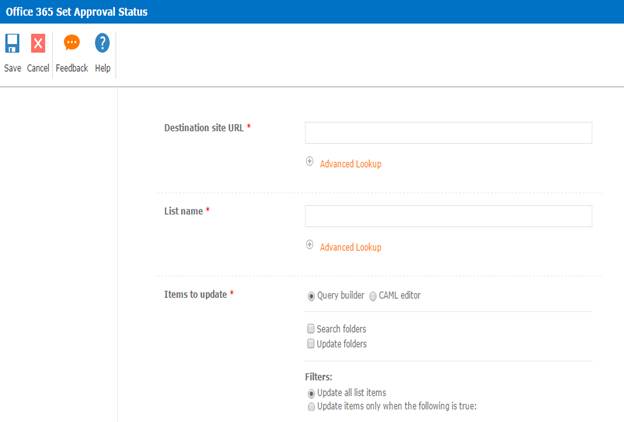Click the Feedback label in toolbar
Image resolution: width=624 pixels, height=422 pixels.
coord(72,68)
